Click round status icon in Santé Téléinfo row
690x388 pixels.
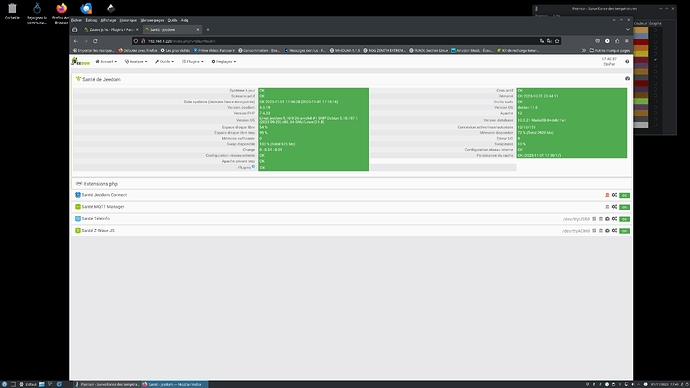coord(607,219)
